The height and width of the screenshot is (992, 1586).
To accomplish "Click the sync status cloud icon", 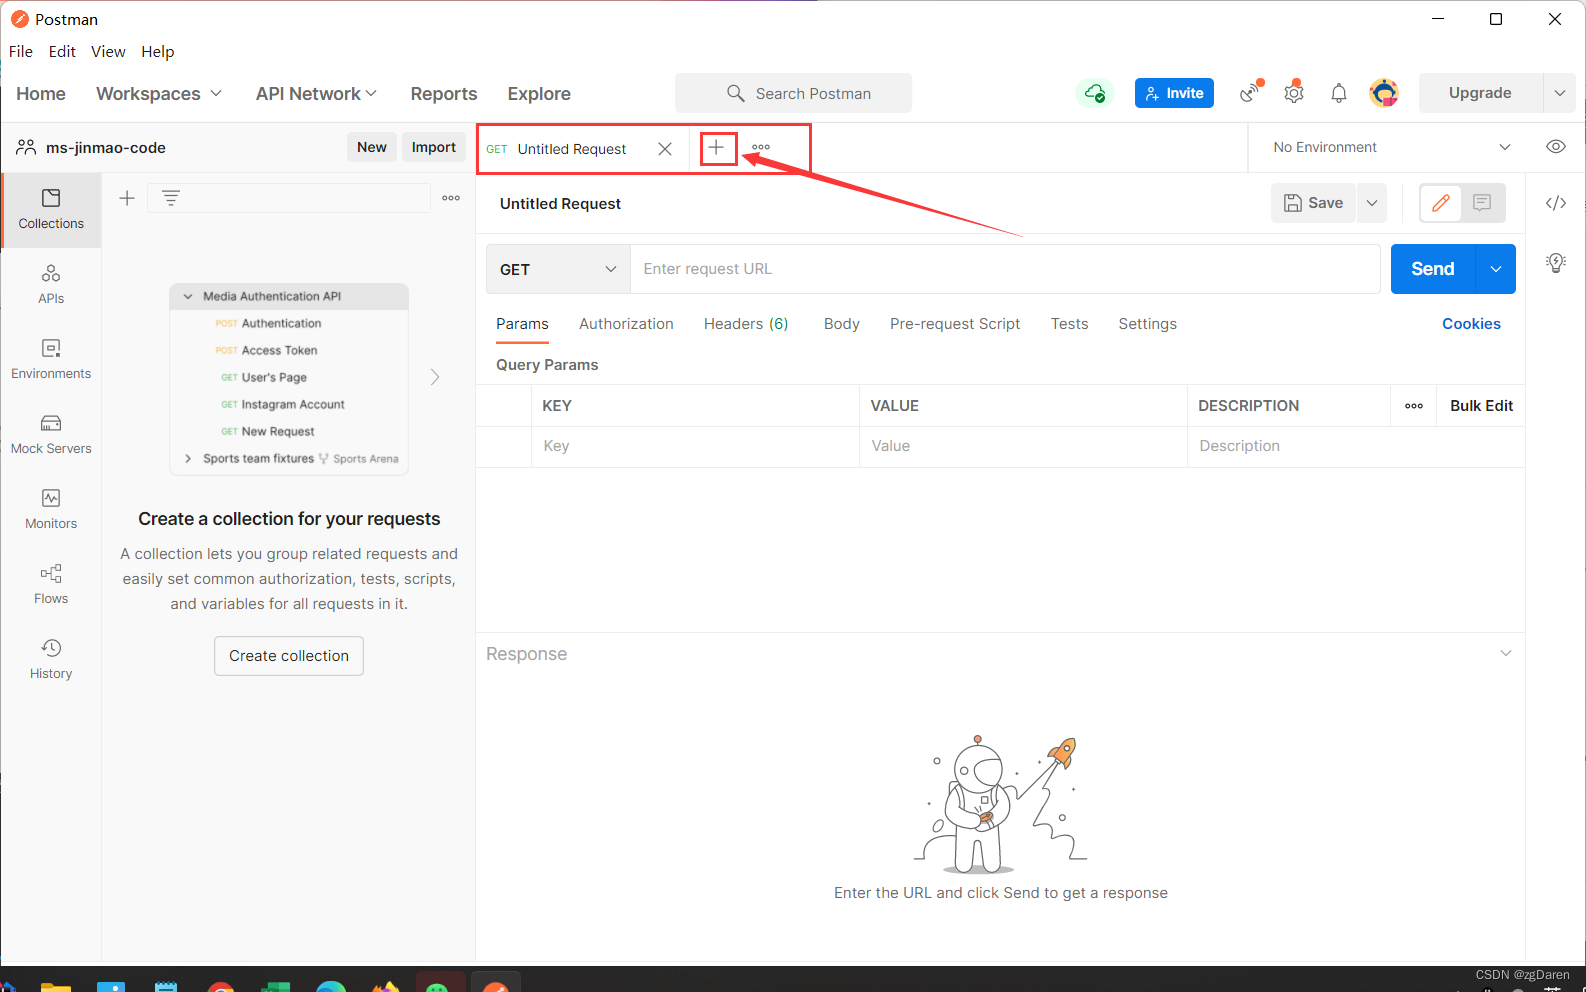I will (x=1095, y=93).
